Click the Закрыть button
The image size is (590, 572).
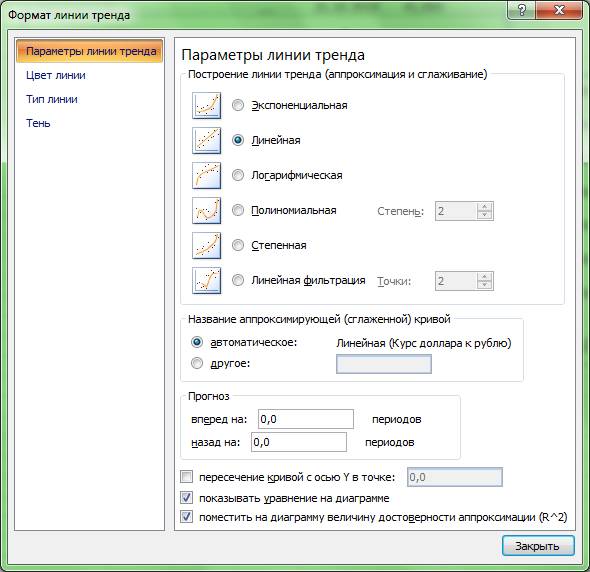(x=538, y=546)
